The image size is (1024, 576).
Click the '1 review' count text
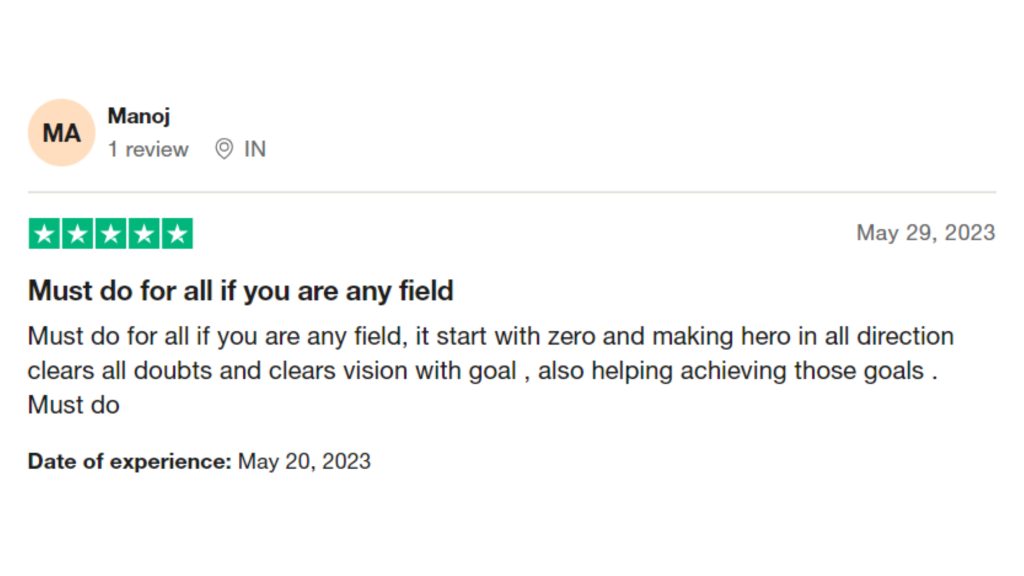coord(148,150)
